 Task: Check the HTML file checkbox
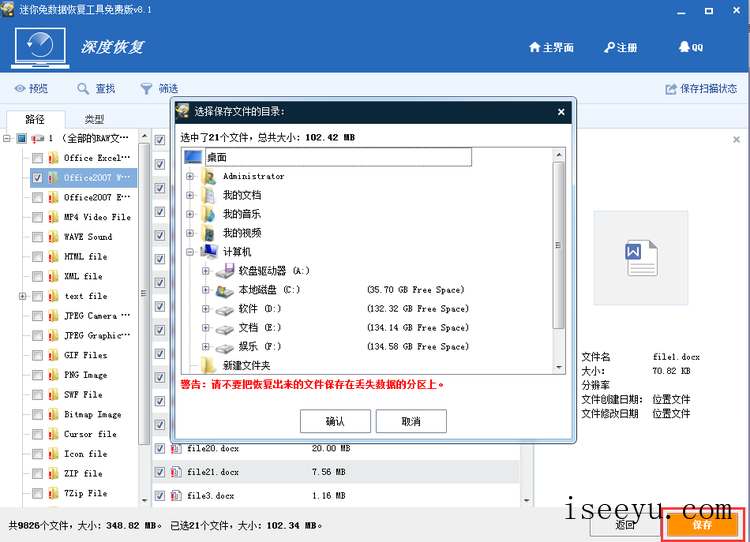37,256
